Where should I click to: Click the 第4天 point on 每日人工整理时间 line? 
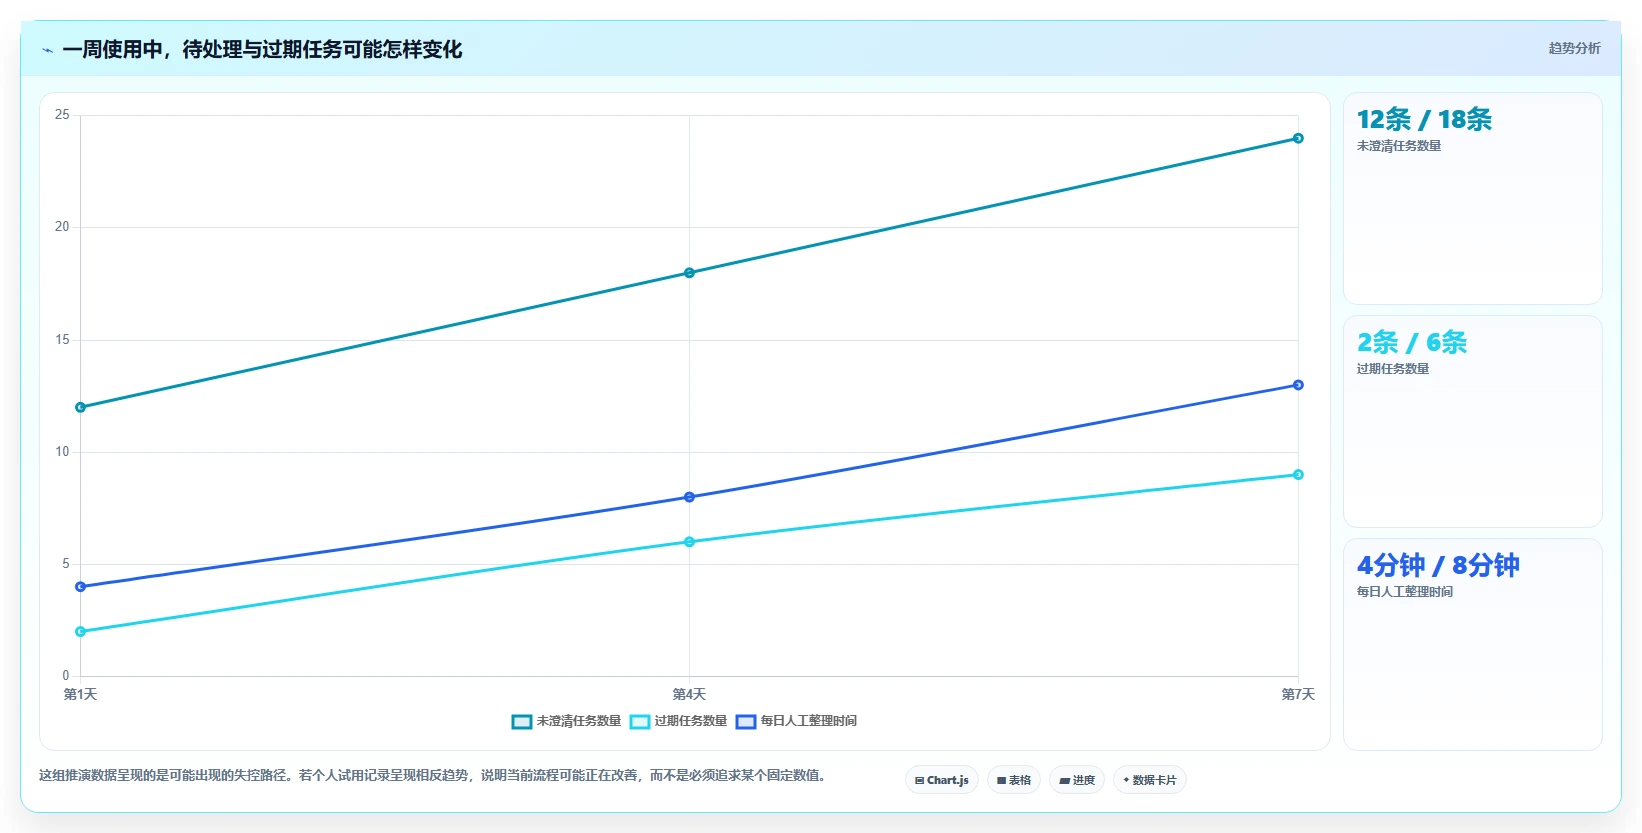click(x=689, y=497)
